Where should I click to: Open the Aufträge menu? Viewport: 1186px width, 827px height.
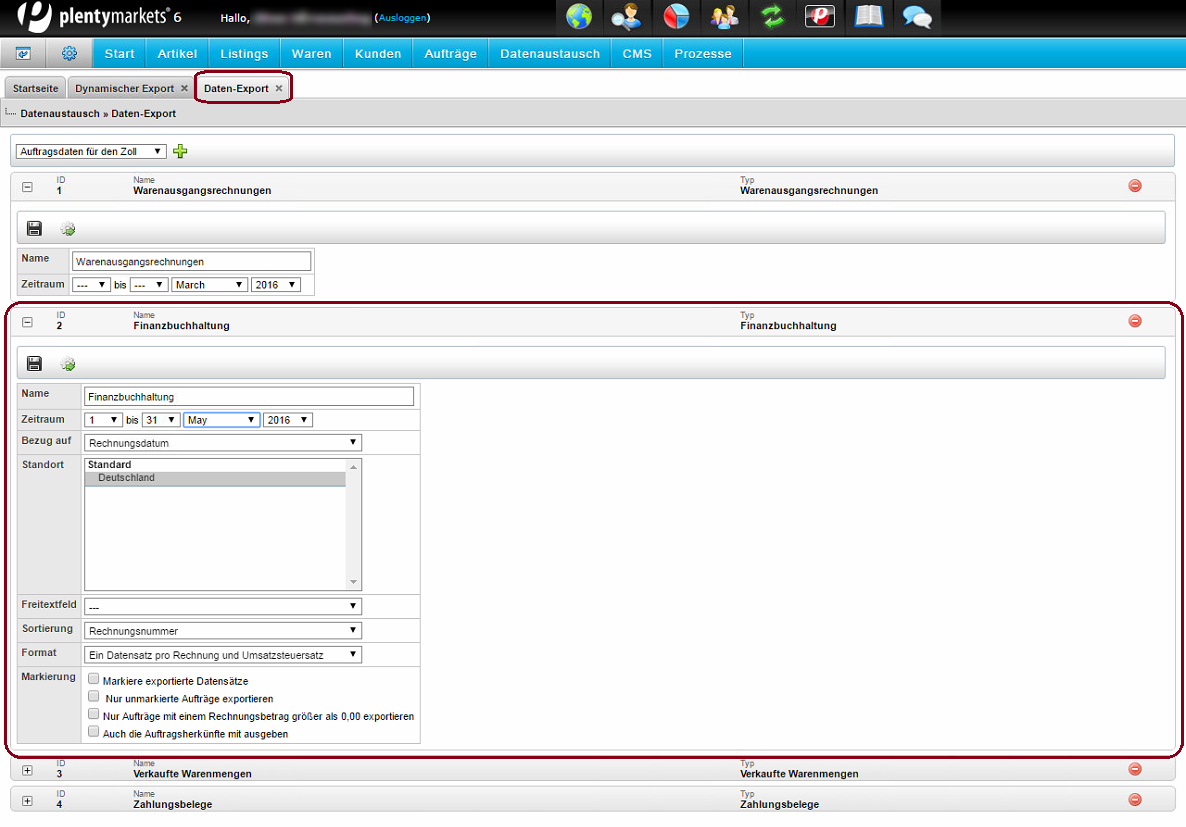click(x=450, y=54)
